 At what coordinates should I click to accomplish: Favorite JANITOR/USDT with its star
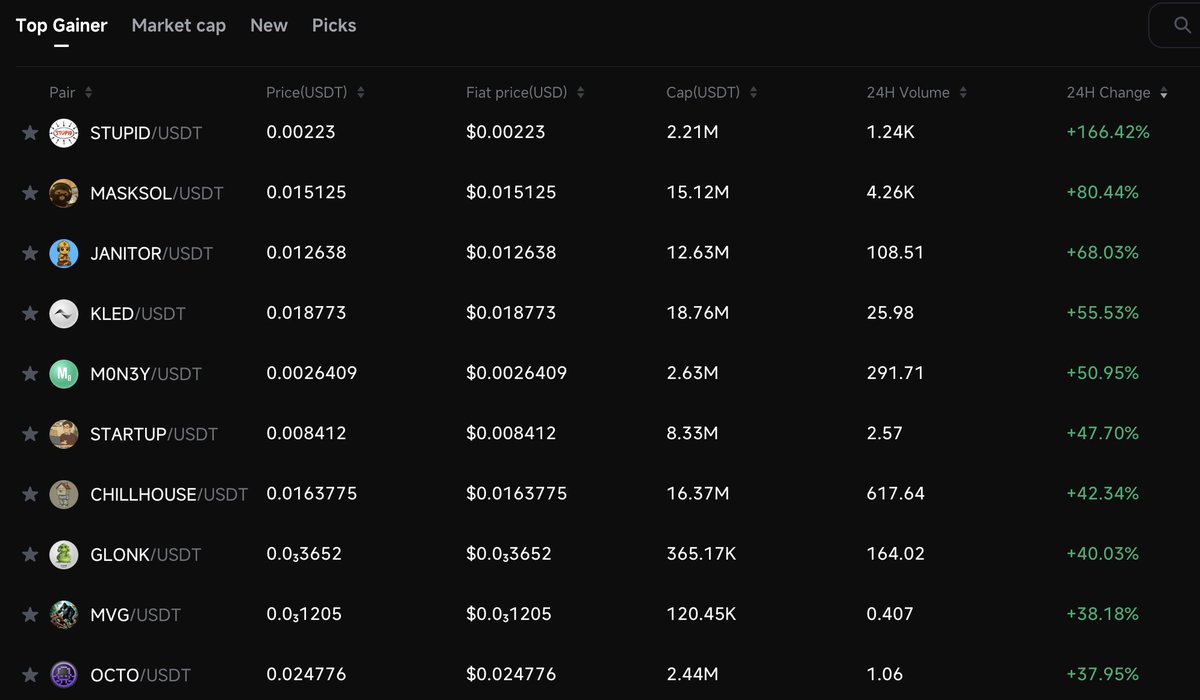click(x=30, y=253)
